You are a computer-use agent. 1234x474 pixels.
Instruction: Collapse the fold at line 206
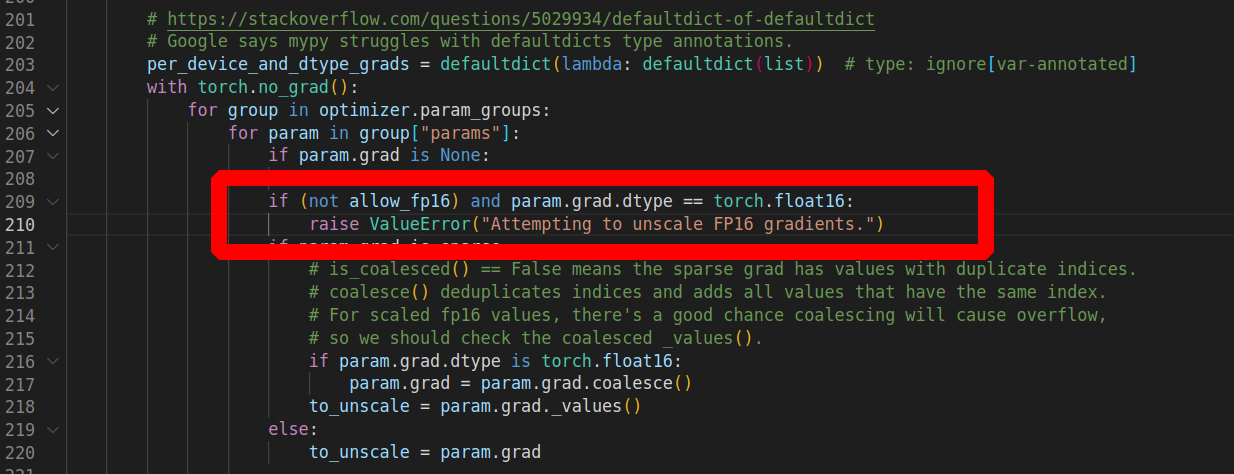tap(53, 133)
